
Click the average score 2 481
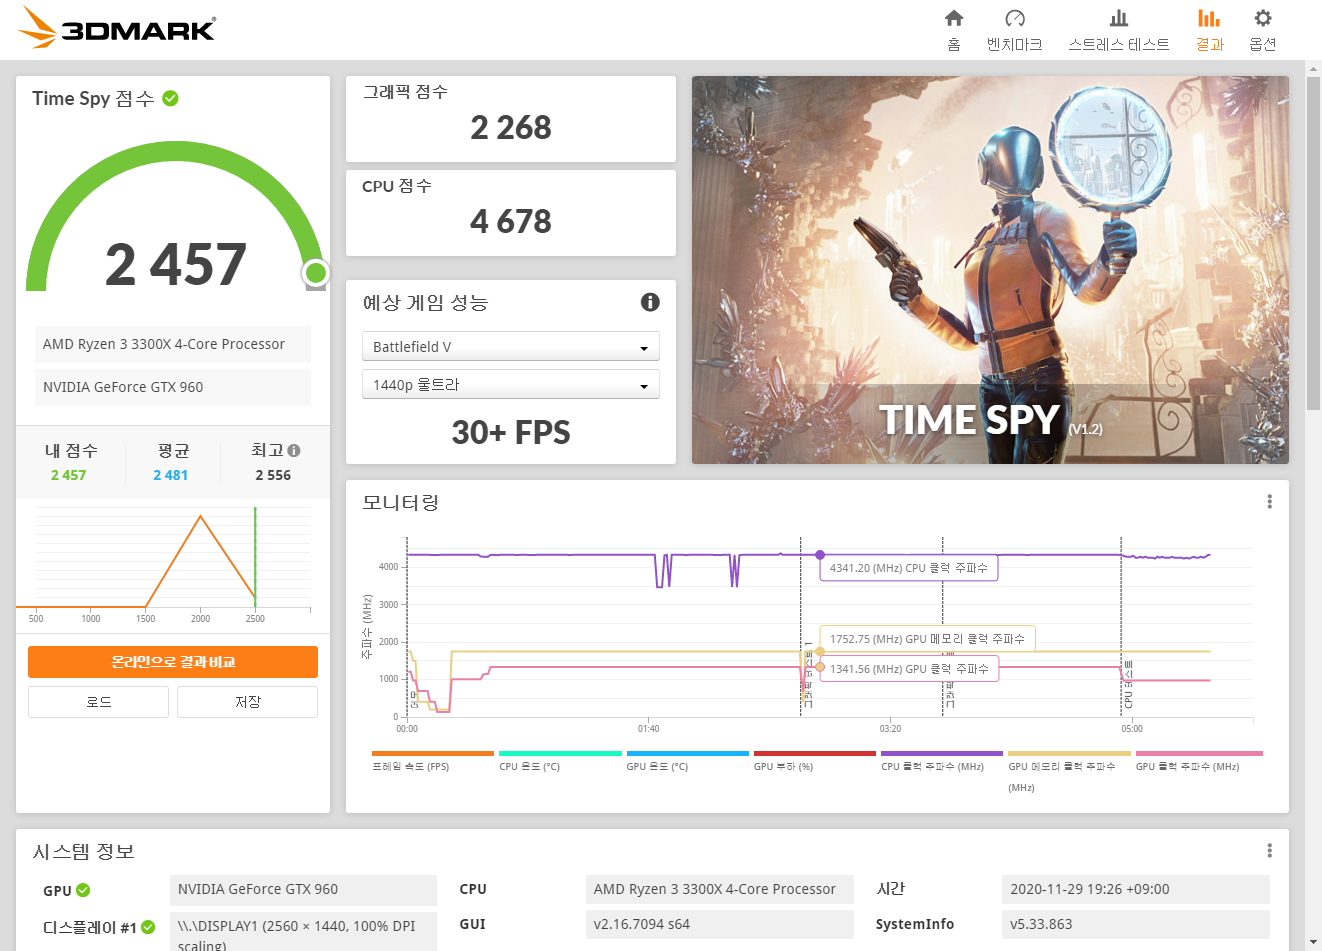pyautogui.click(x=171, y=475)
